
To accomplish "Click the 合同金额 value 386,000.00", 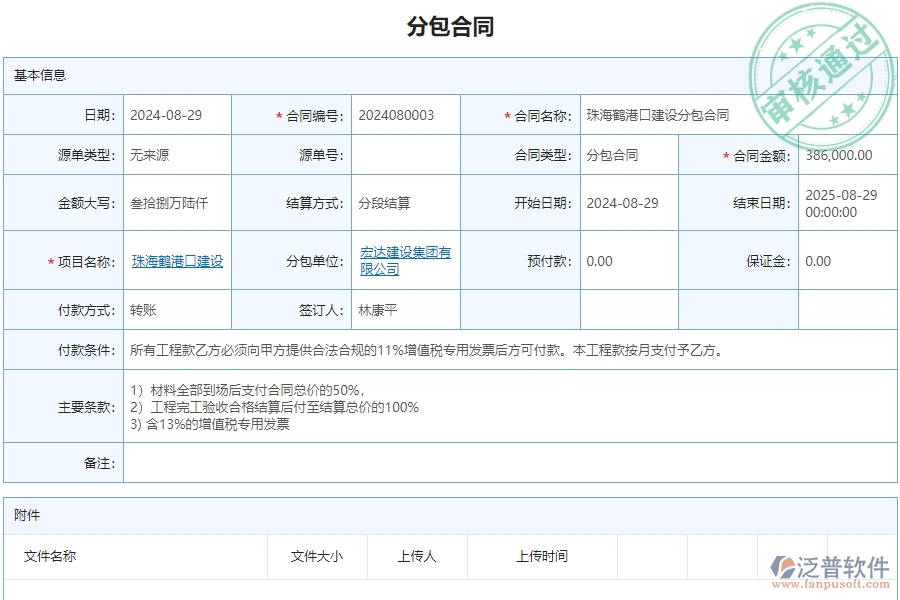I will (846, 155).
